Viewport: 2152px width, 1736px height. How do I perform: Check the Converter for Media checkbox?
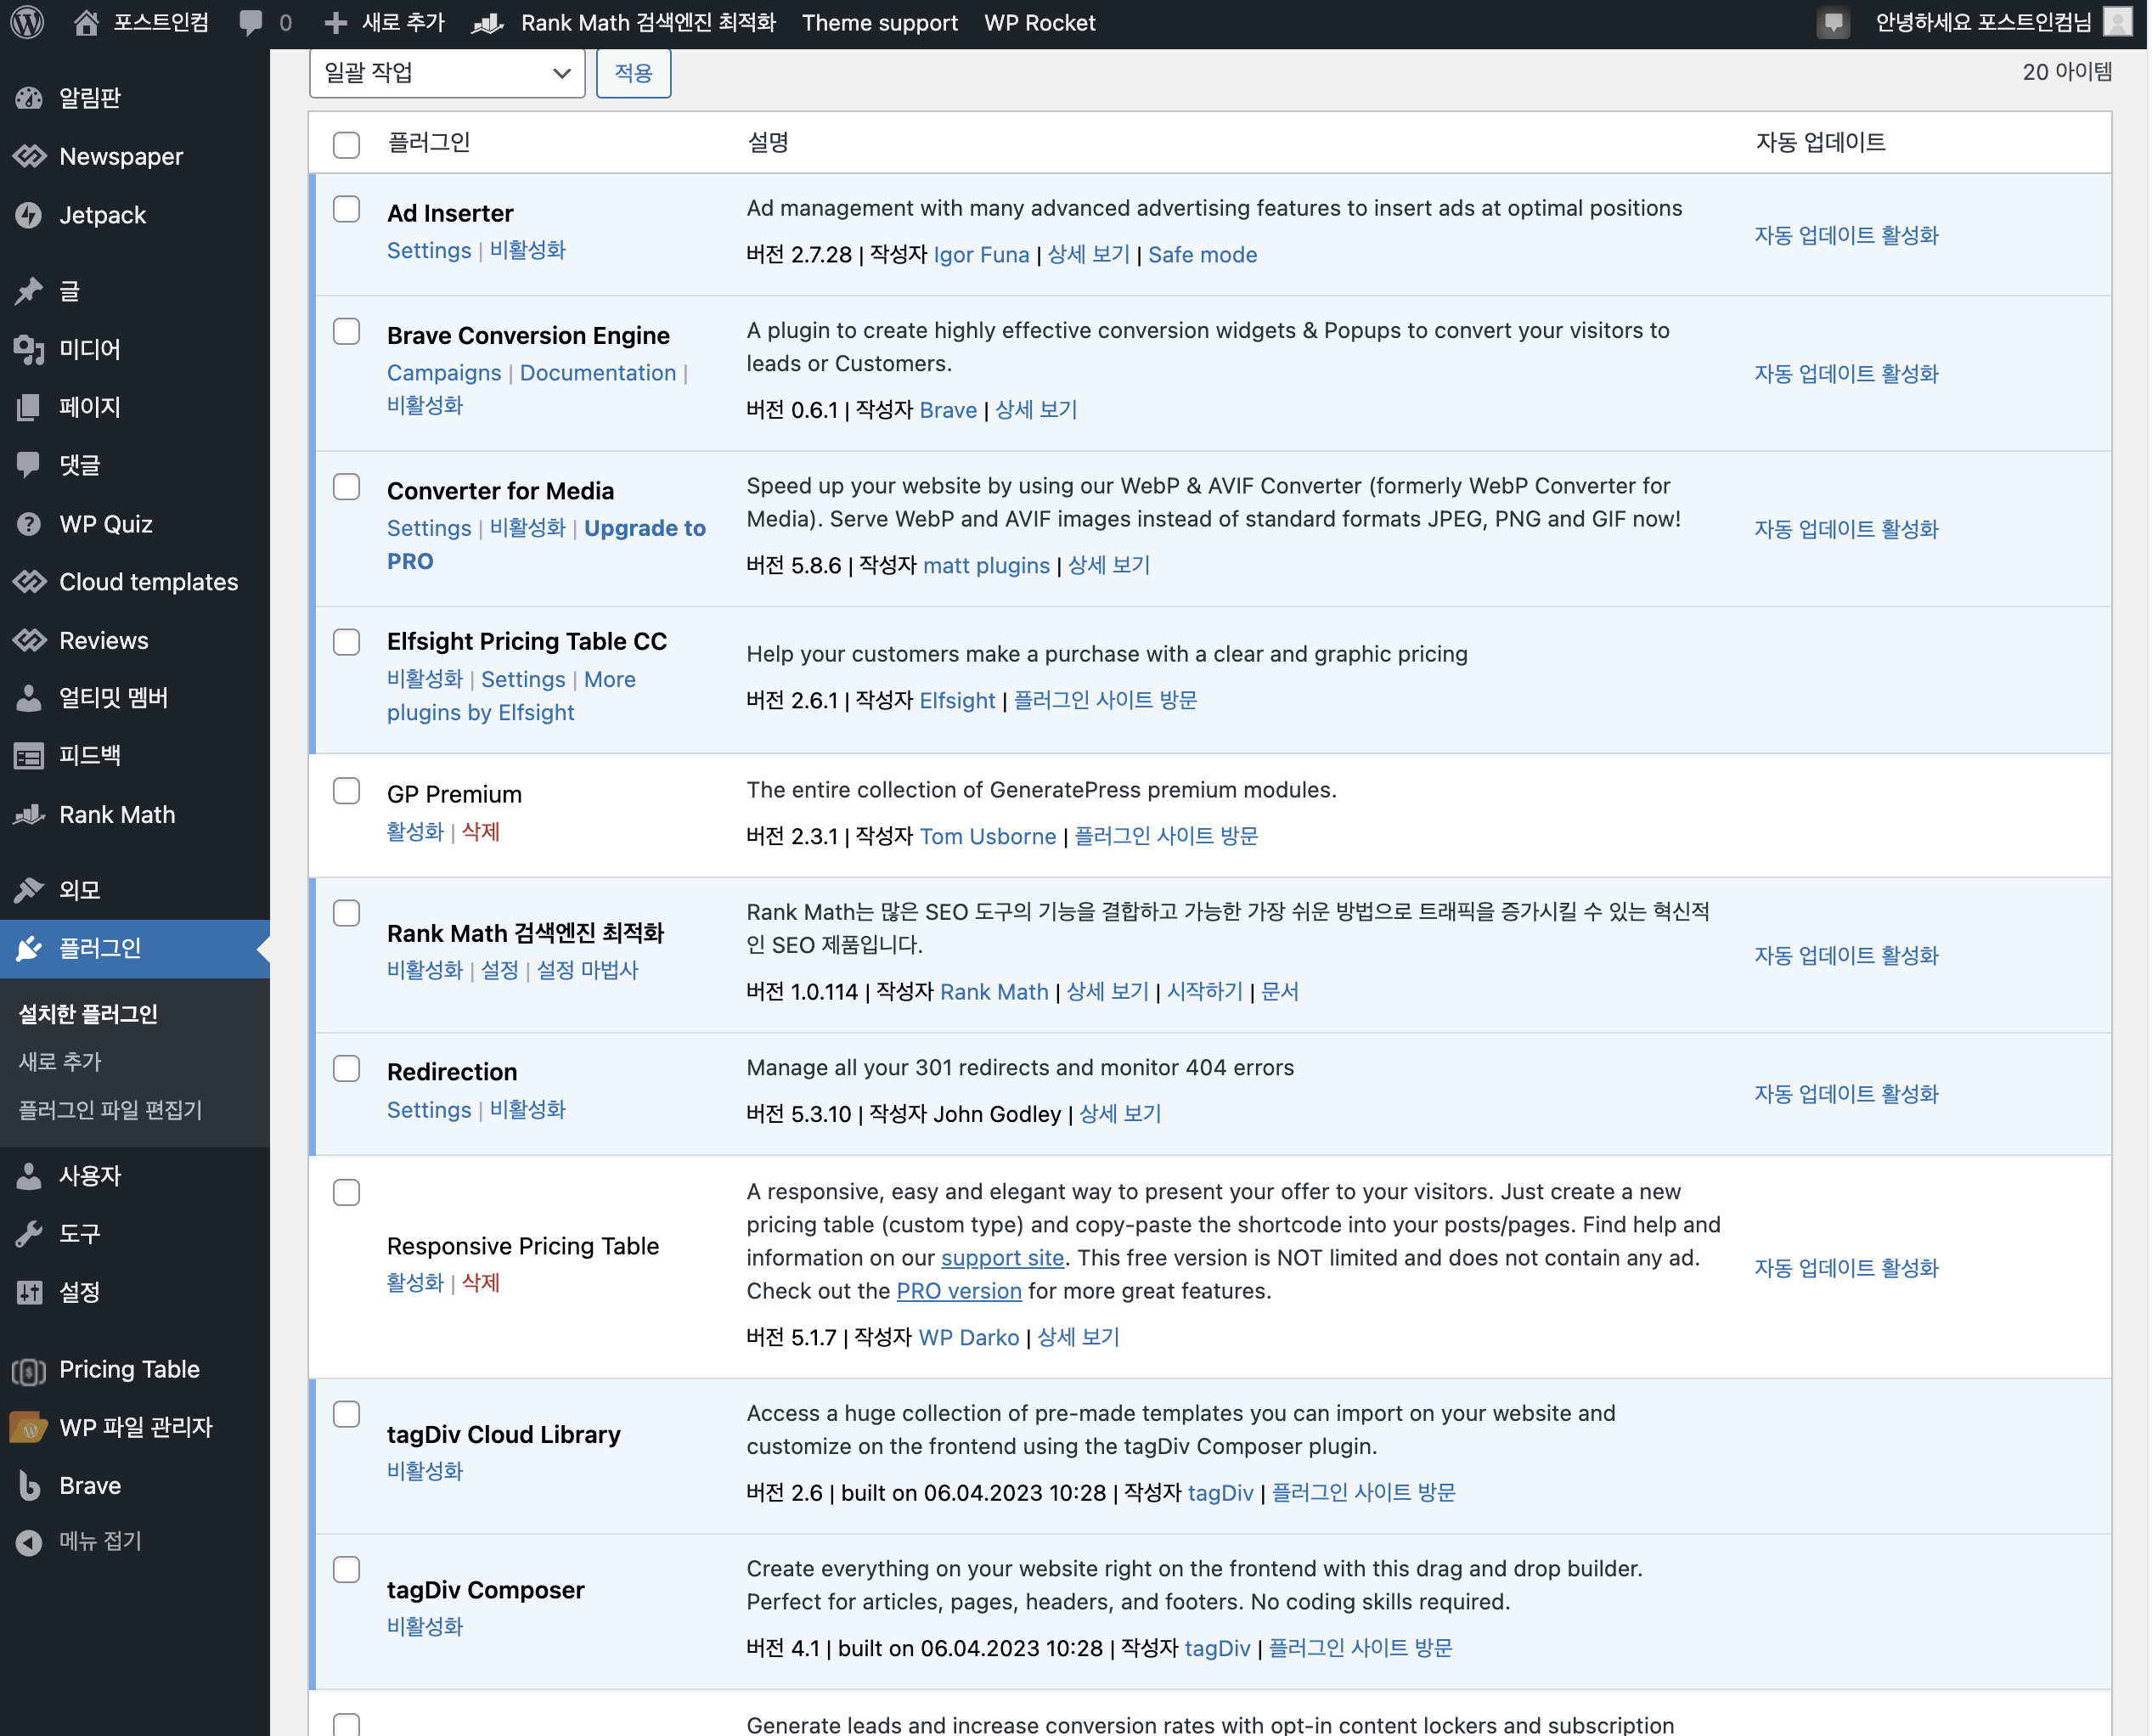coord(346,486)
